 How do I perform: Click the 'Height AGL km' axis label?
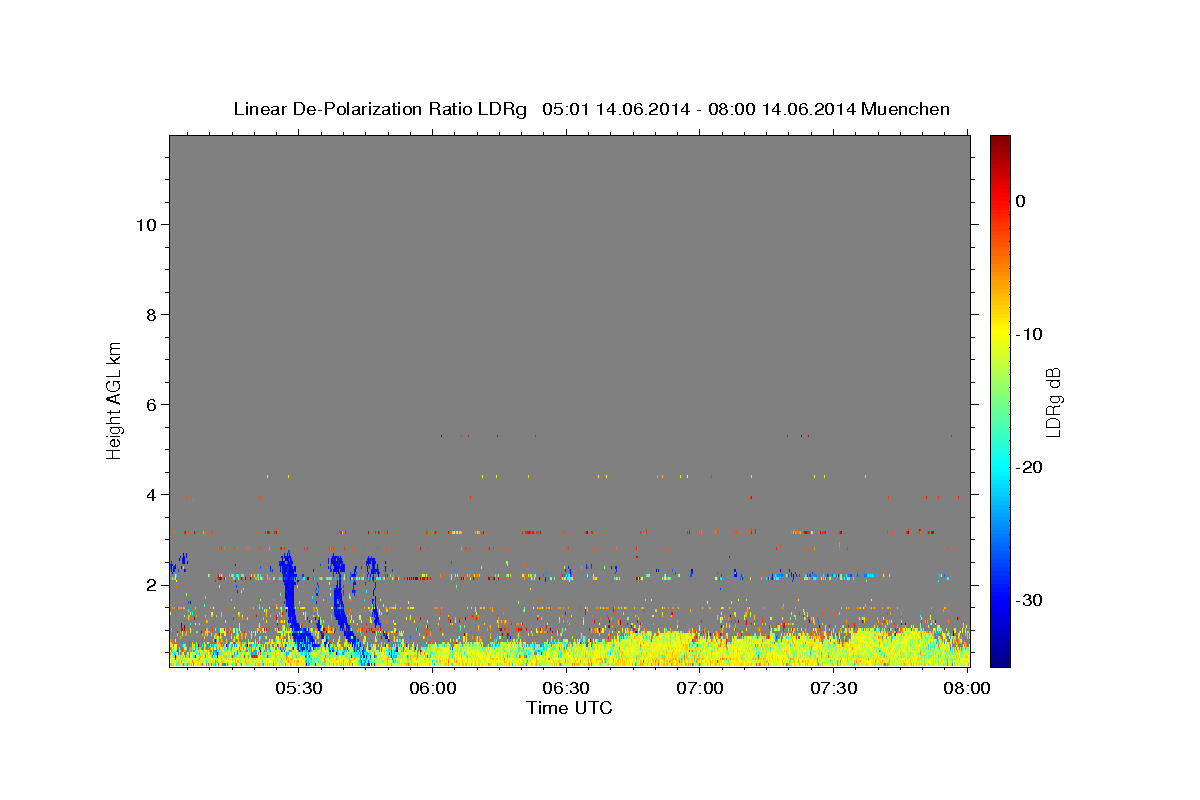coord(114,399)
